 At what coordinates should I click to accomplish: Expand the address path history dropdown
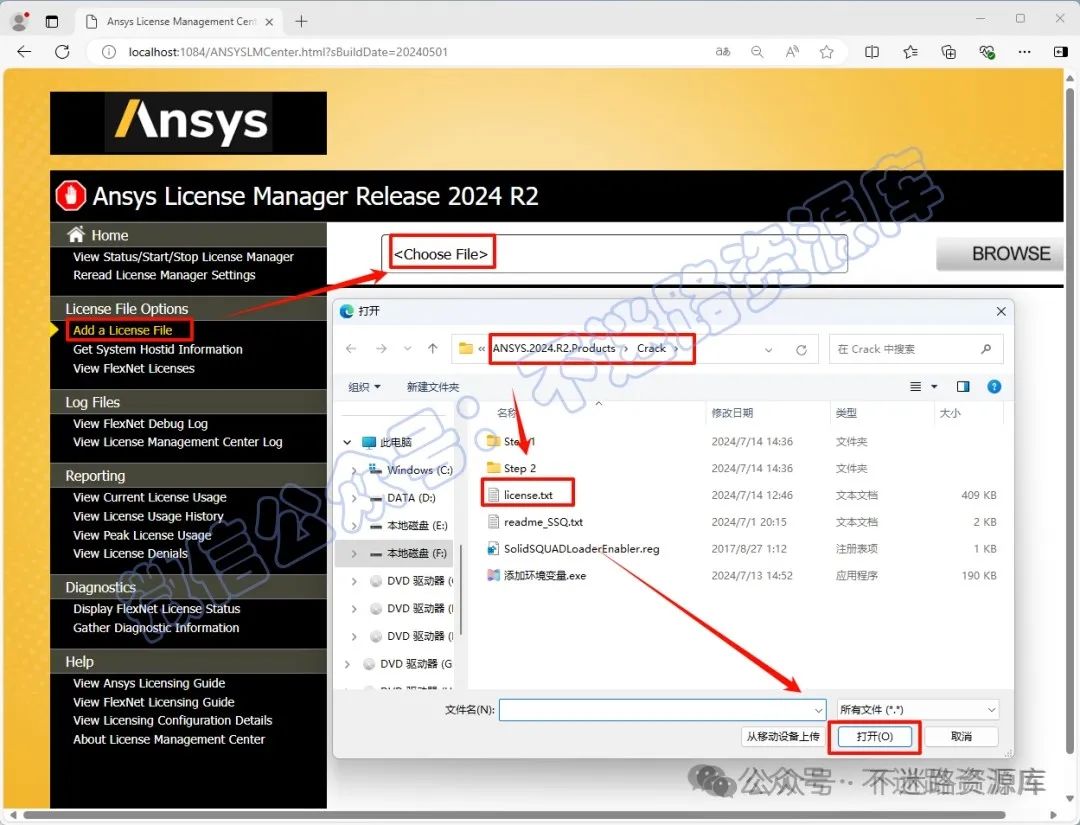tap(769, 350)
